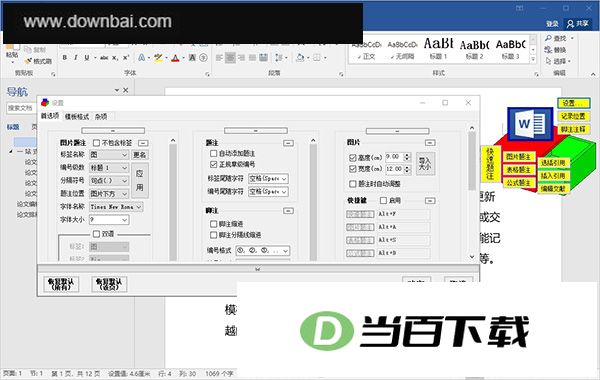Image resolution: width=600 pixels, height=380 pixels.
Task: Open 编号格式 circled numbers dropdown
Action: 262,251
